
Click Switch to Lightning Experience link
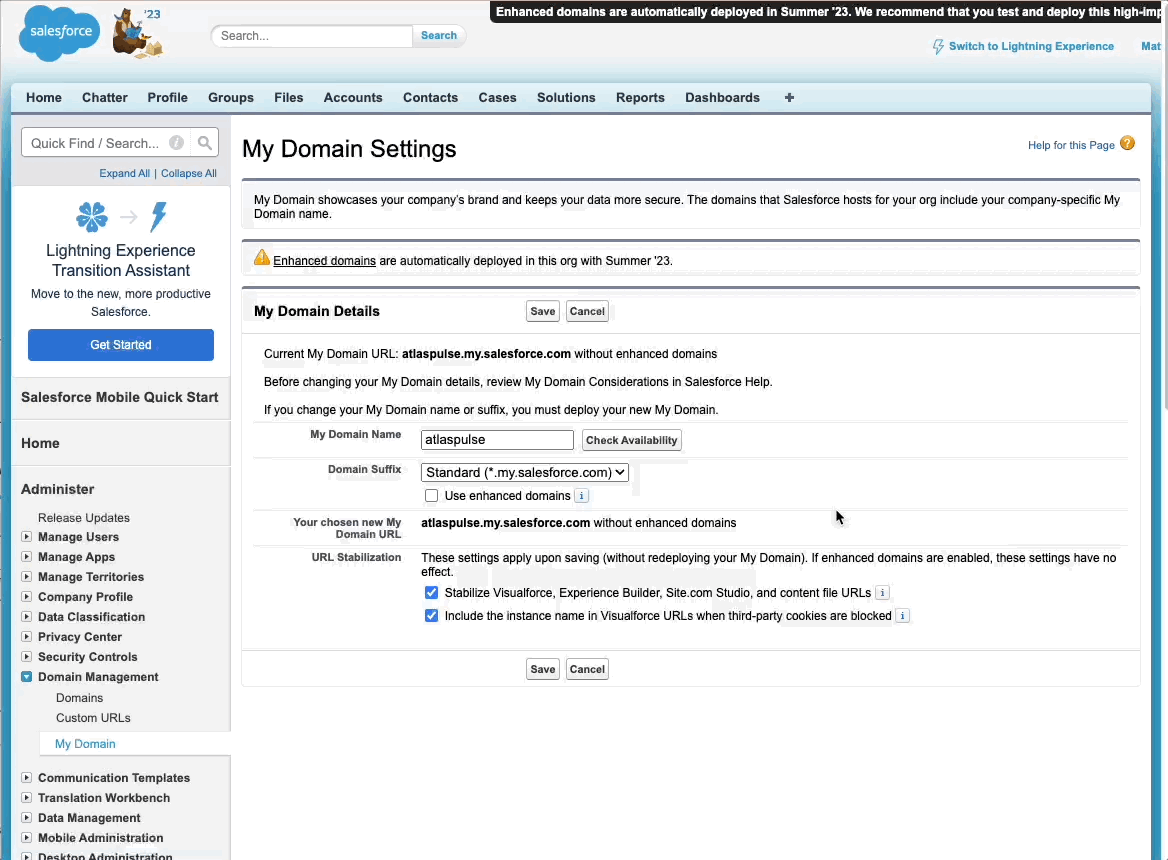pyautogui.click(x=1031, y=46)
